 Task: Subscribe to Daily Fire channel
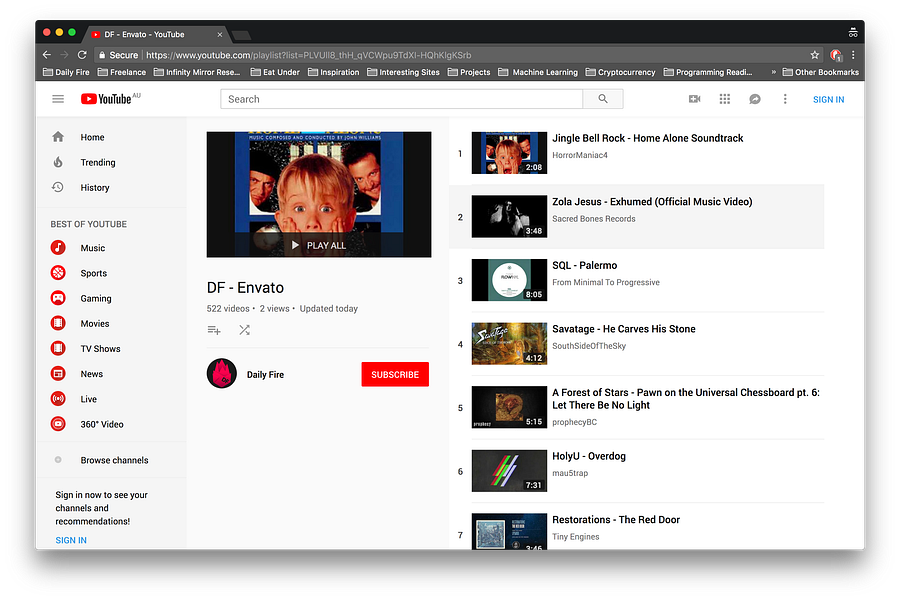[x=395, y=374]
